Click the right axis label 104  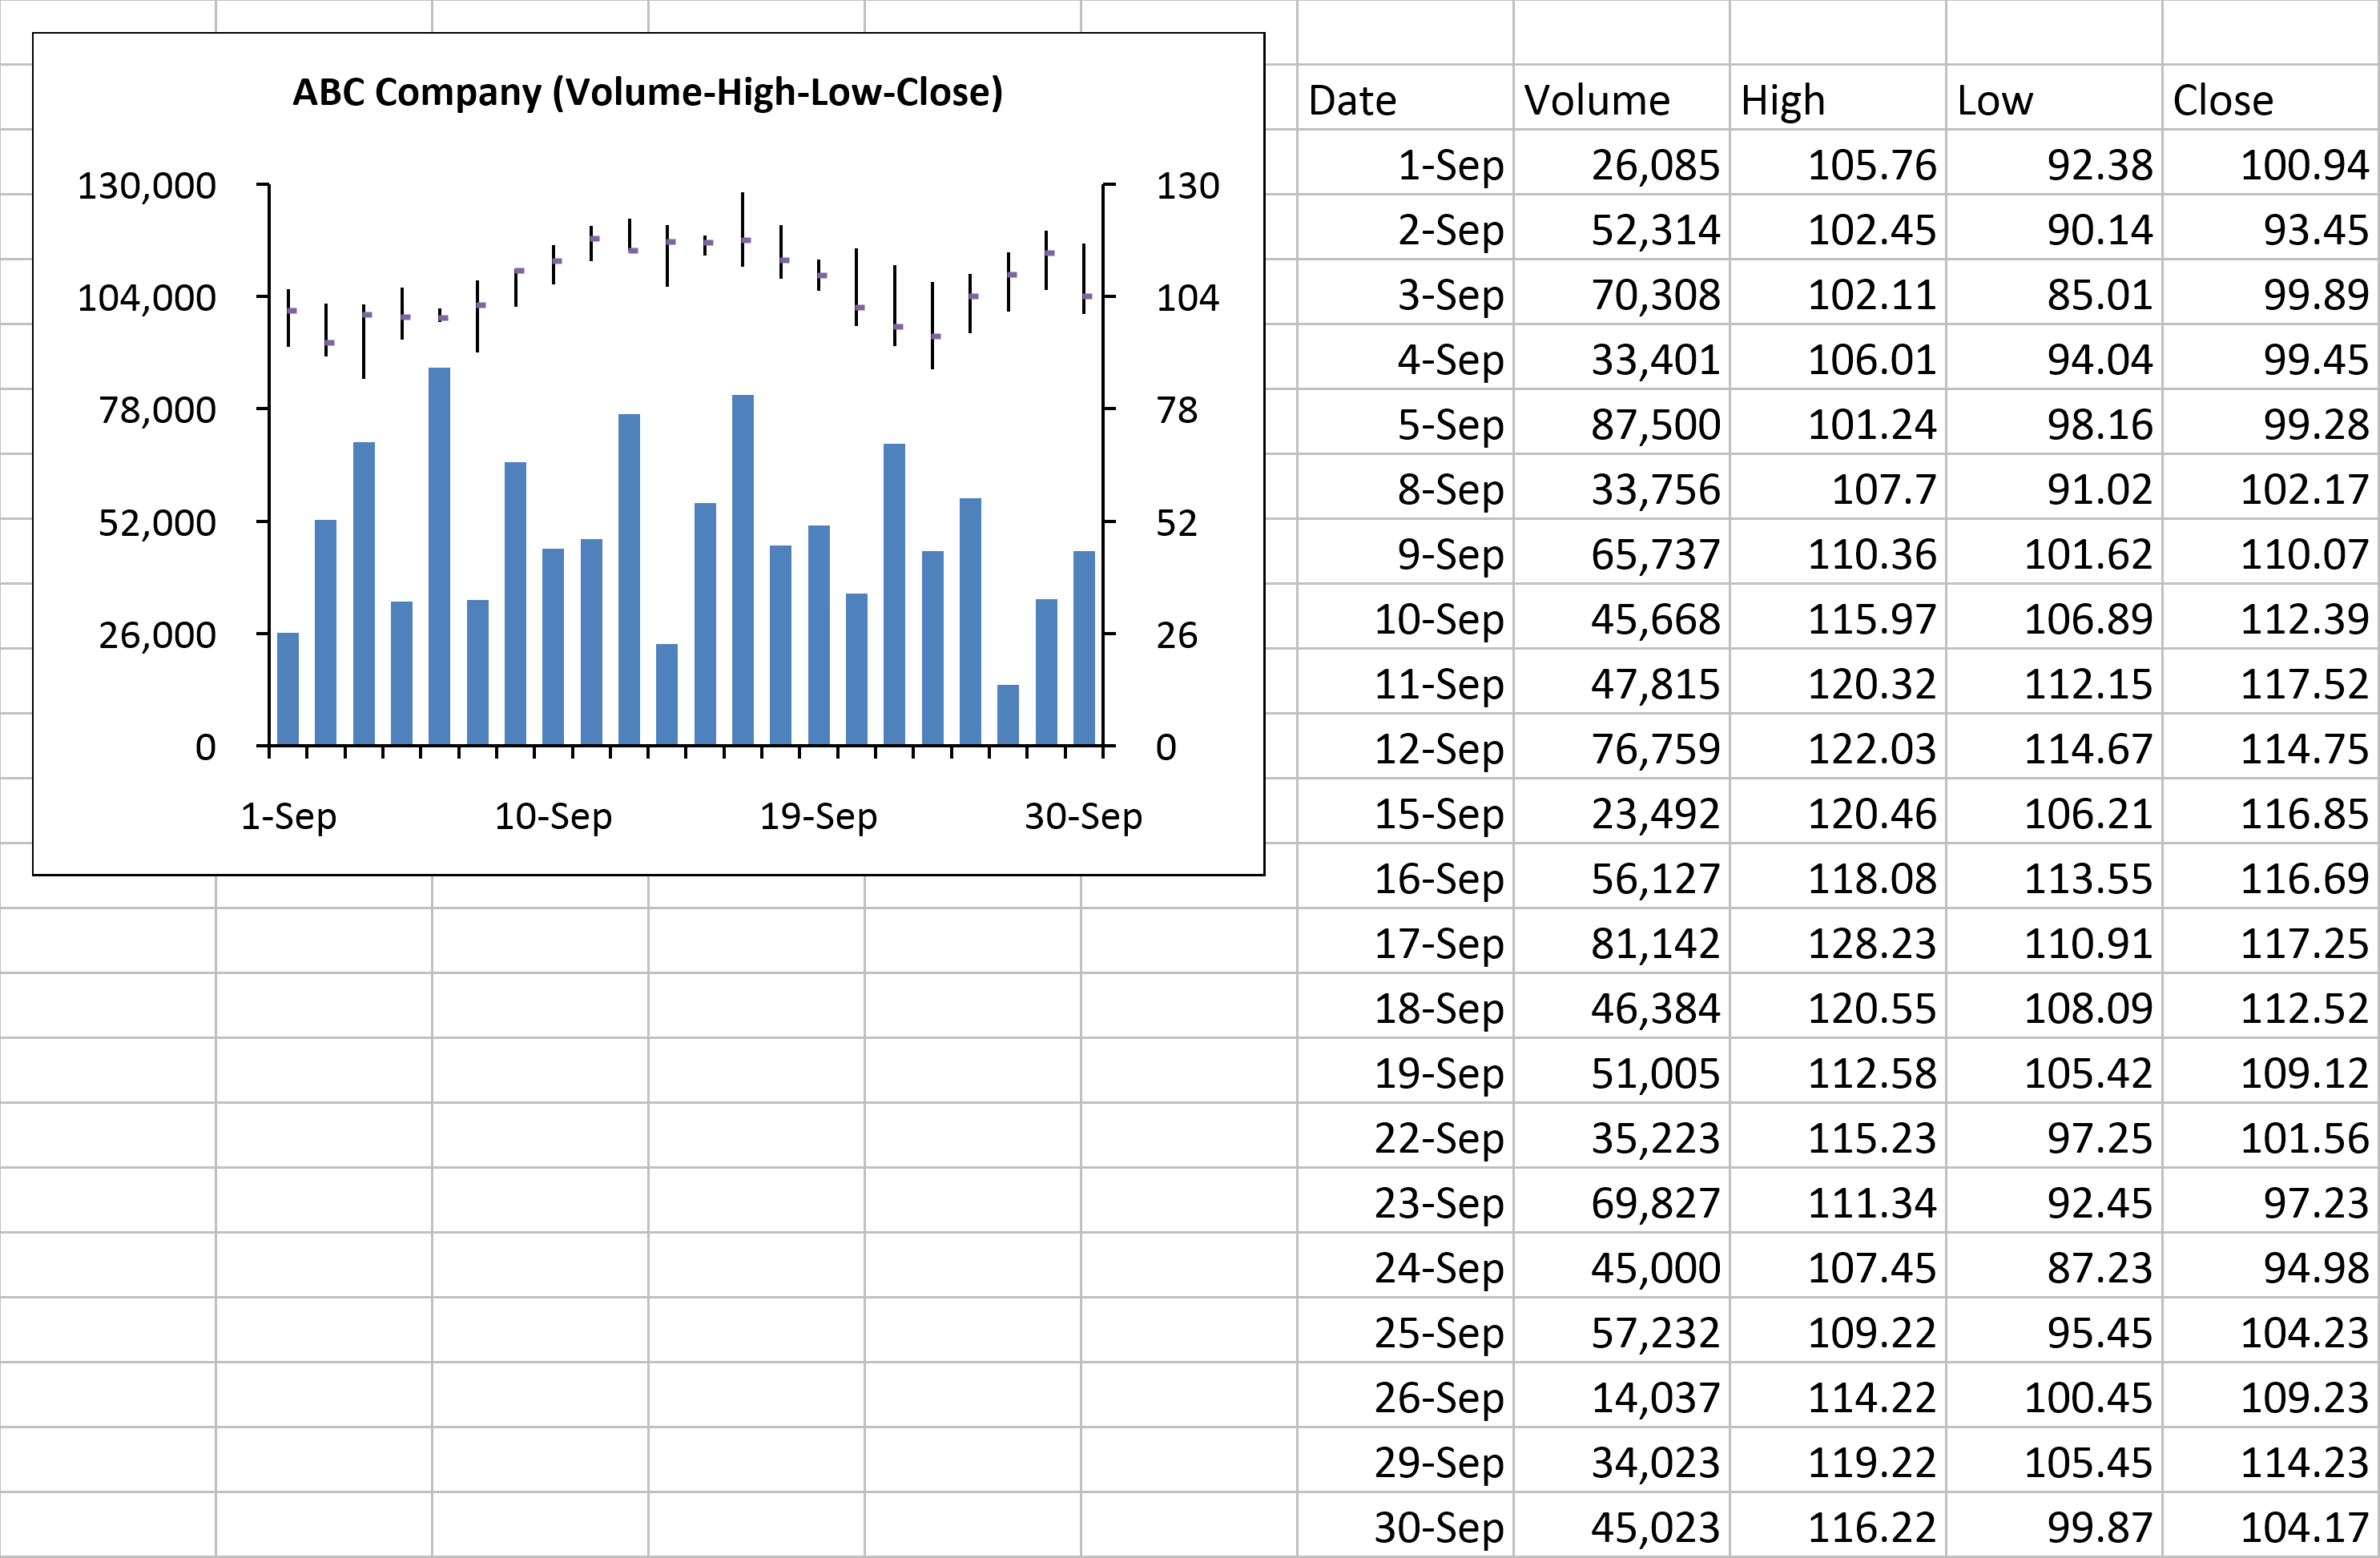tap(1187, 298)
